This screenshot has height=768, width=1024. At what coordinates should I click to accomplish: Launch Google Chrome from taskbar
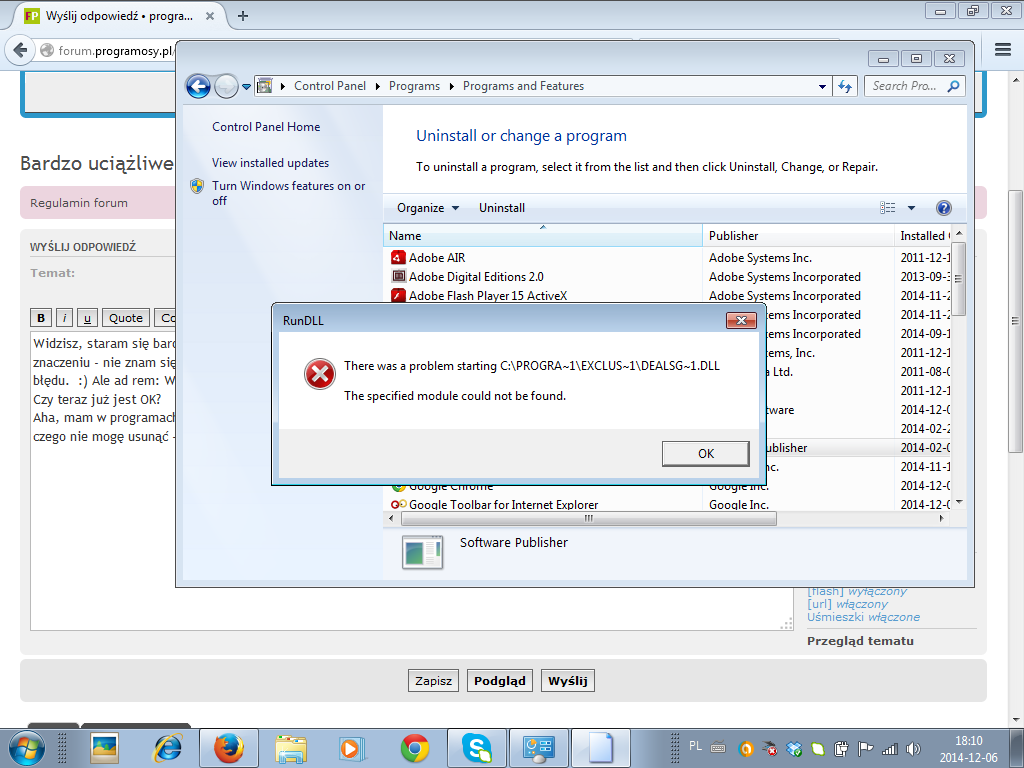415,747
